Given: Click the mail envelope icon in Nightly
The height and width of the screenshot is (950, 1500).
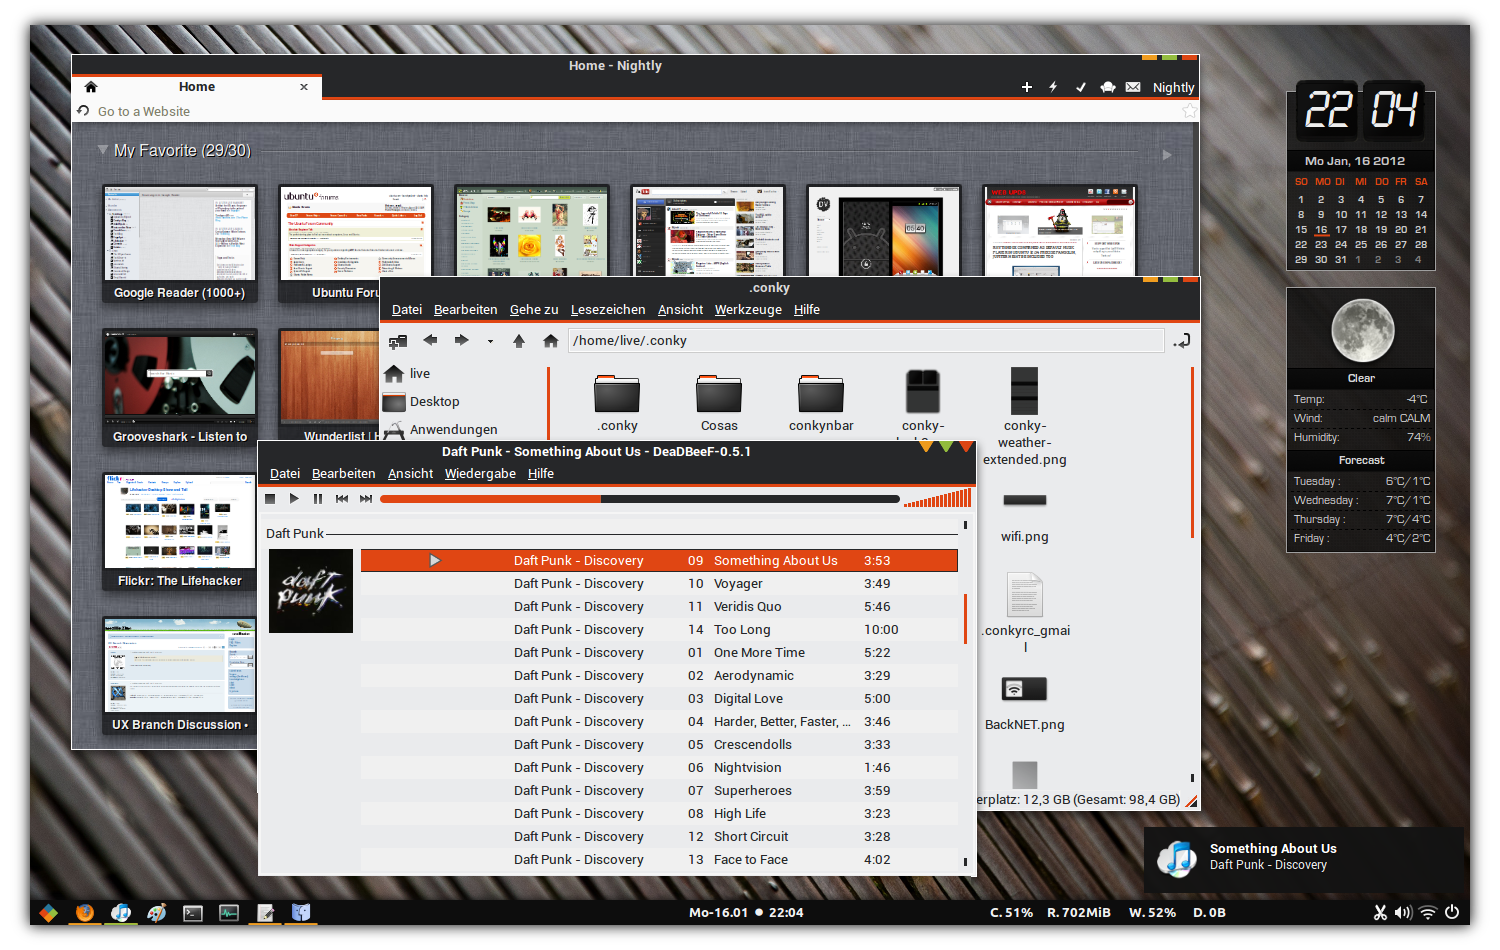Looking at the screenshot, I should 1133,87.
